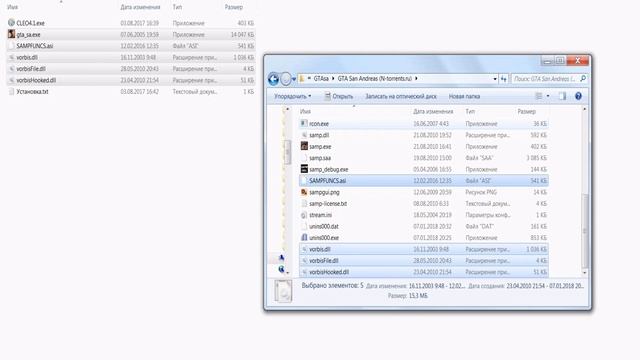Sort background list by 'Дата изменения' column

tap(140, 7)
